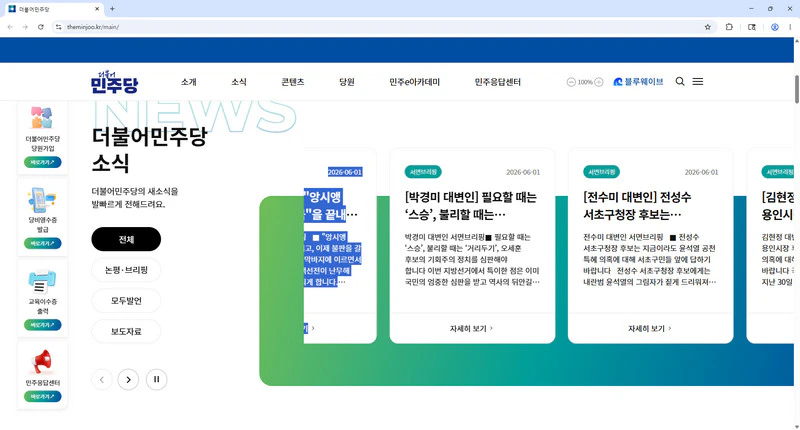Go to previous news slide
This screenshot has width=800, height=430.
pyautogui.click(x=102, y=380)
